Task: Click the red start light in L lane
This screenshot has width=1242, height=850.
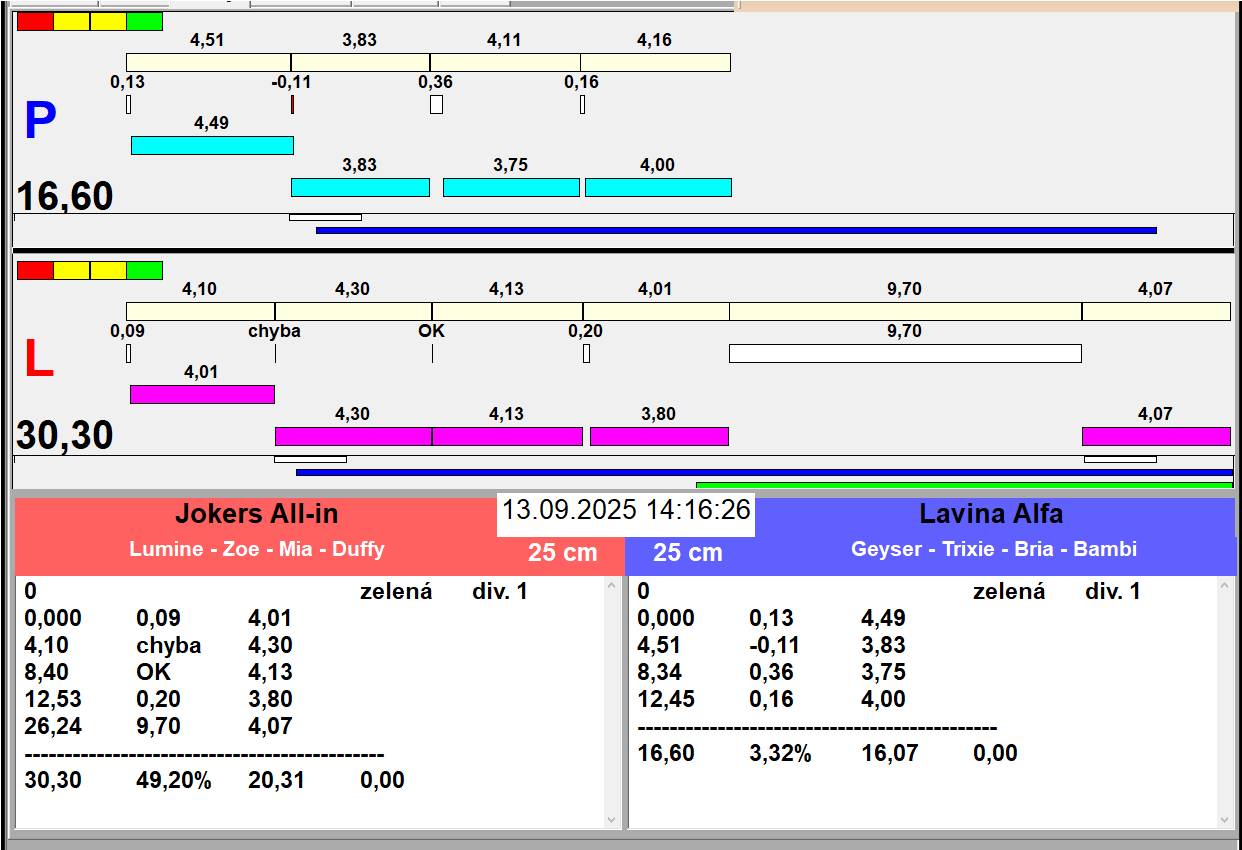Action: [x=35, y=270]
